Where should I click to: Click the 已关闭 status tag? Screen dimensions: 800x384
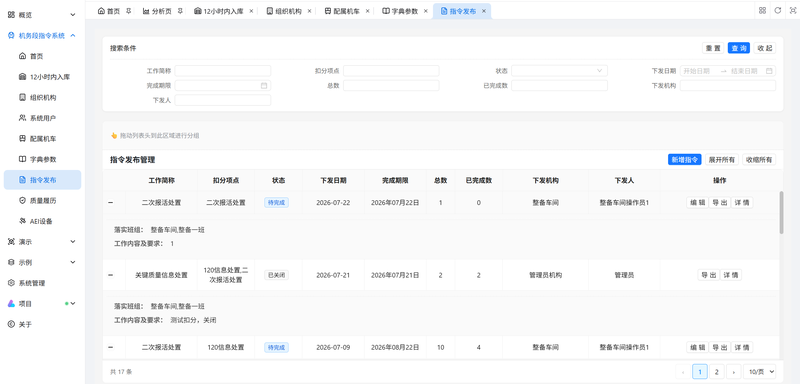(277, 275)
